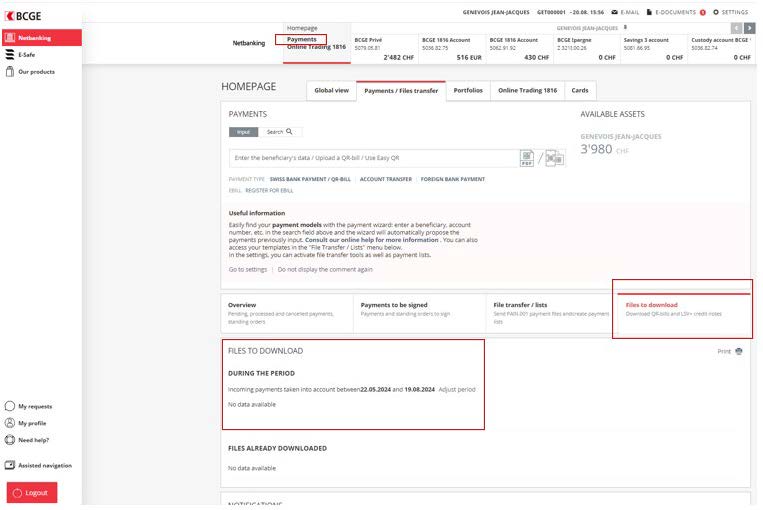Click the Need help? lifebuoy icon
Viewport: 763px width, 510px height.
pos(10,440)
